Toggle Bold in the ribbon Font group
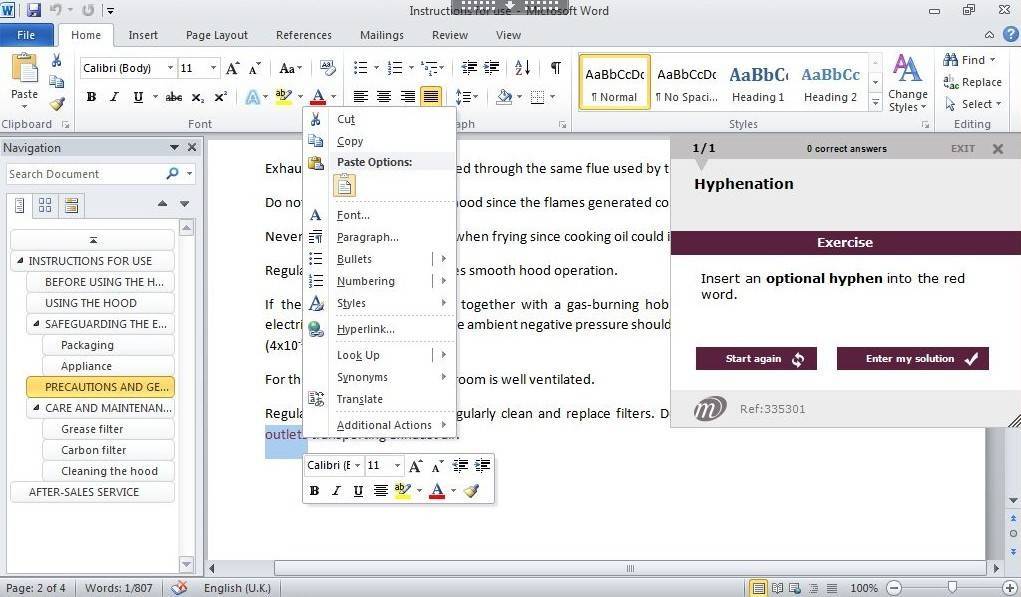The height and width of the screenshot is (597, 1021). [x=91, y=97]
